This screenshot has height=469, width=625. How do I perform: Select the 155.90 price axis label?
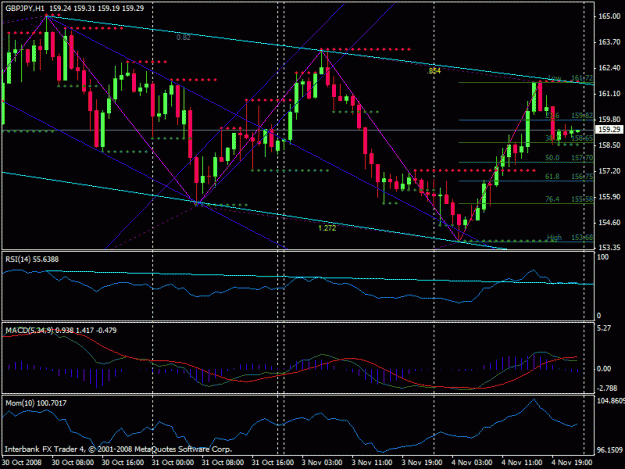[609, 196]
